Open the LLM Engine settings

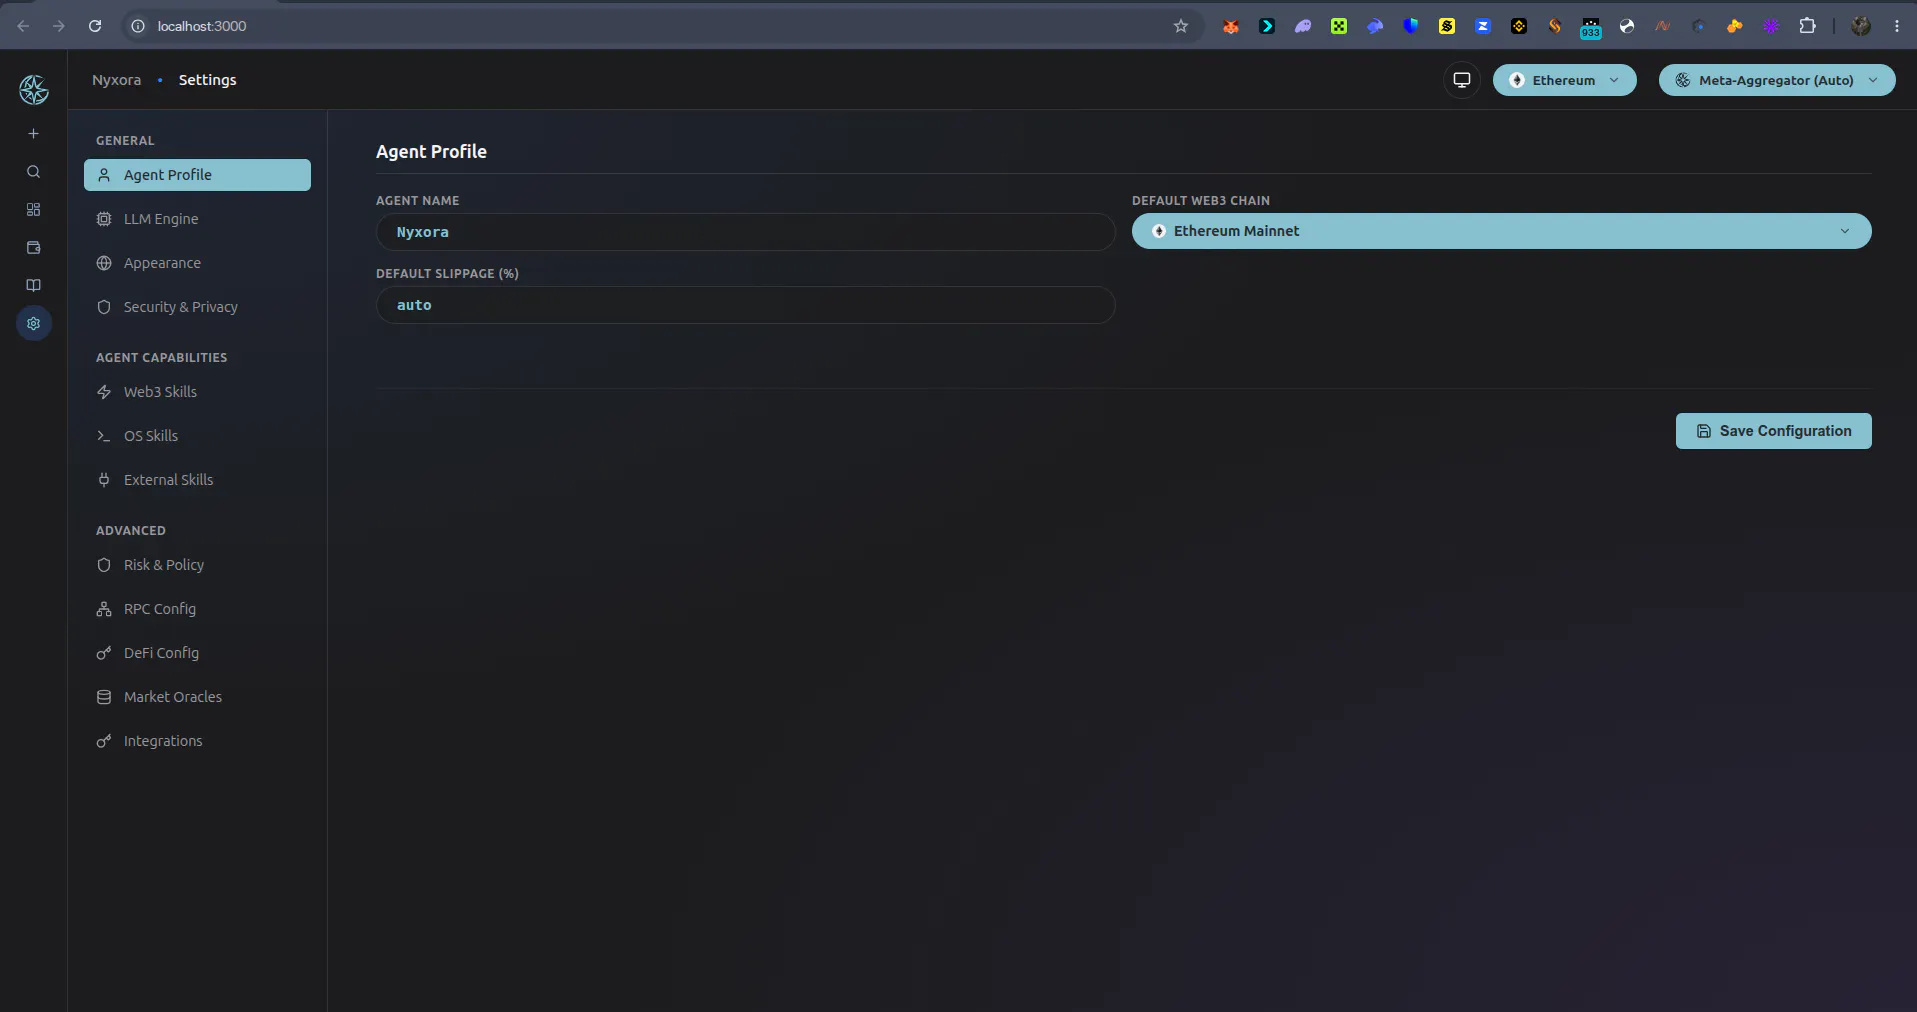pyautogui.click(x=197, y=219)
